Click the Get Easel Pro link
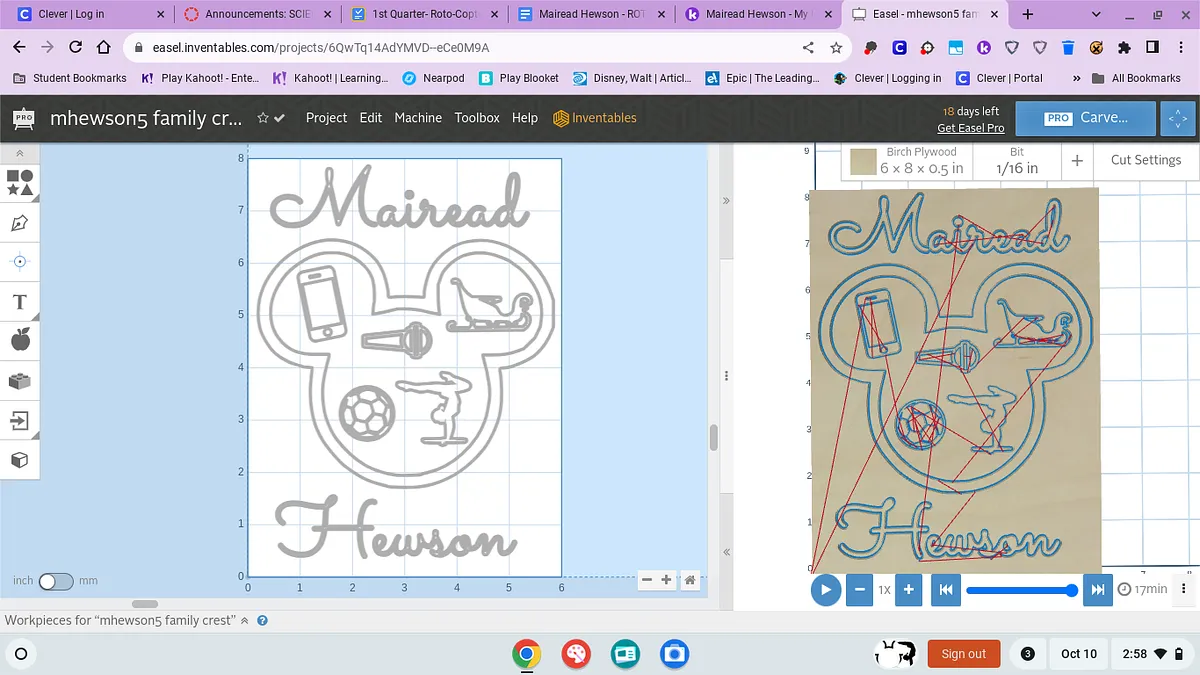This screenshot has width=1200, height=675. (x=970, y=128)
